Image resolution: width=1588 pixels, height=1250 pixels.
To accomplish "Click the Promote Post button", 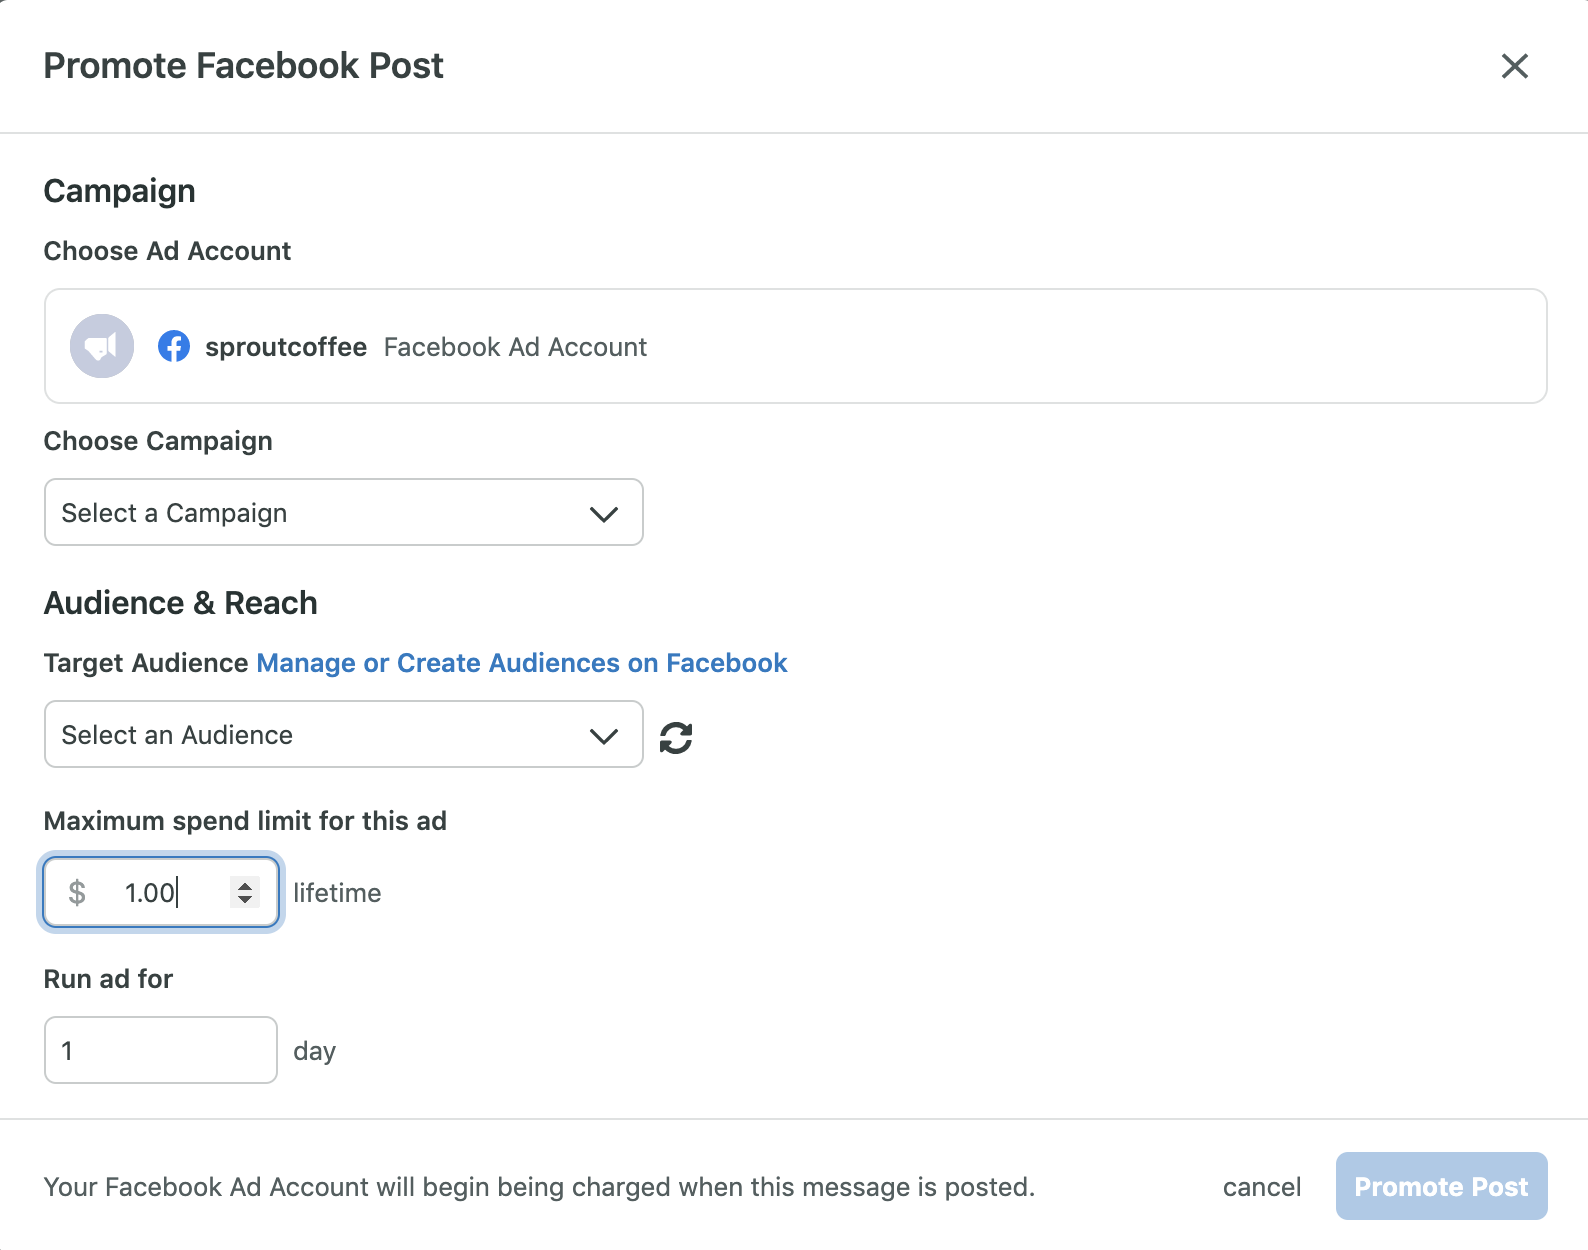I will [1441, 1186].
